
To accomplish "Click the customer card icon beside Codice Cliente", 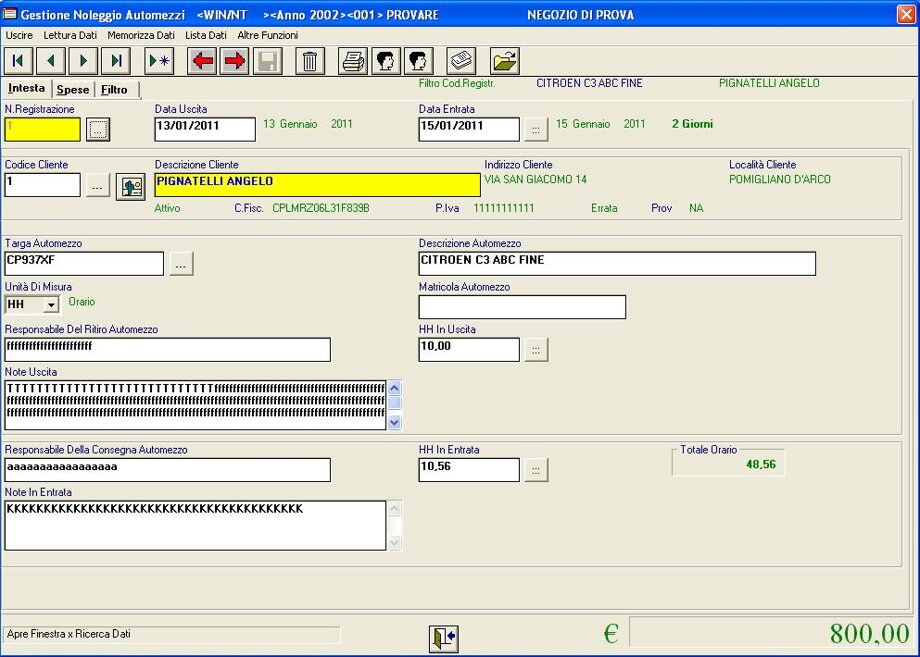I will [130, 186].
